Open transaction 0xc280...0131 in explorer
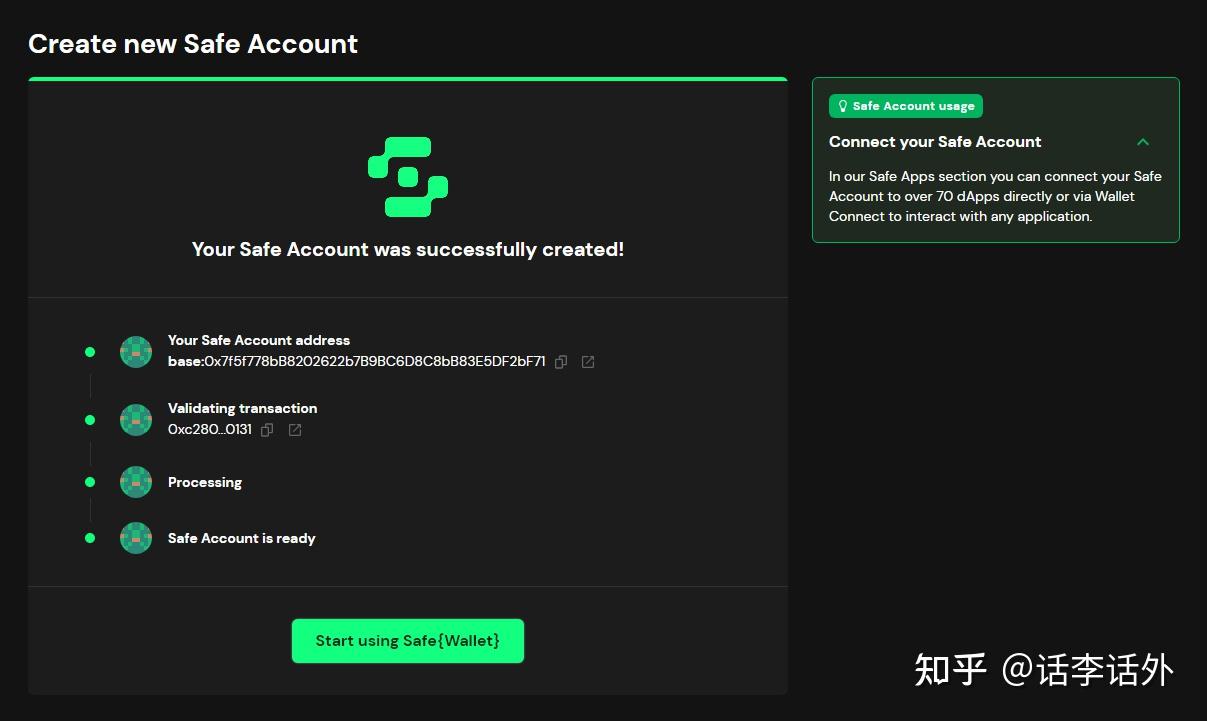This screenshot has width=1207, height=721. tap(295, 430)
